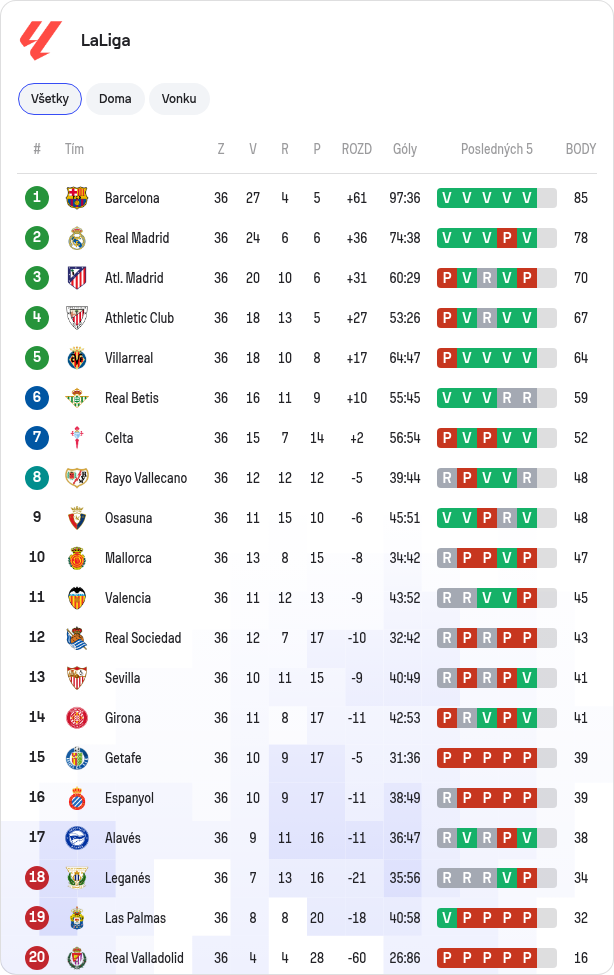Click the Real Betis crest icon
The width and height of the screenshot is (614, 975).
pos(77,398)
